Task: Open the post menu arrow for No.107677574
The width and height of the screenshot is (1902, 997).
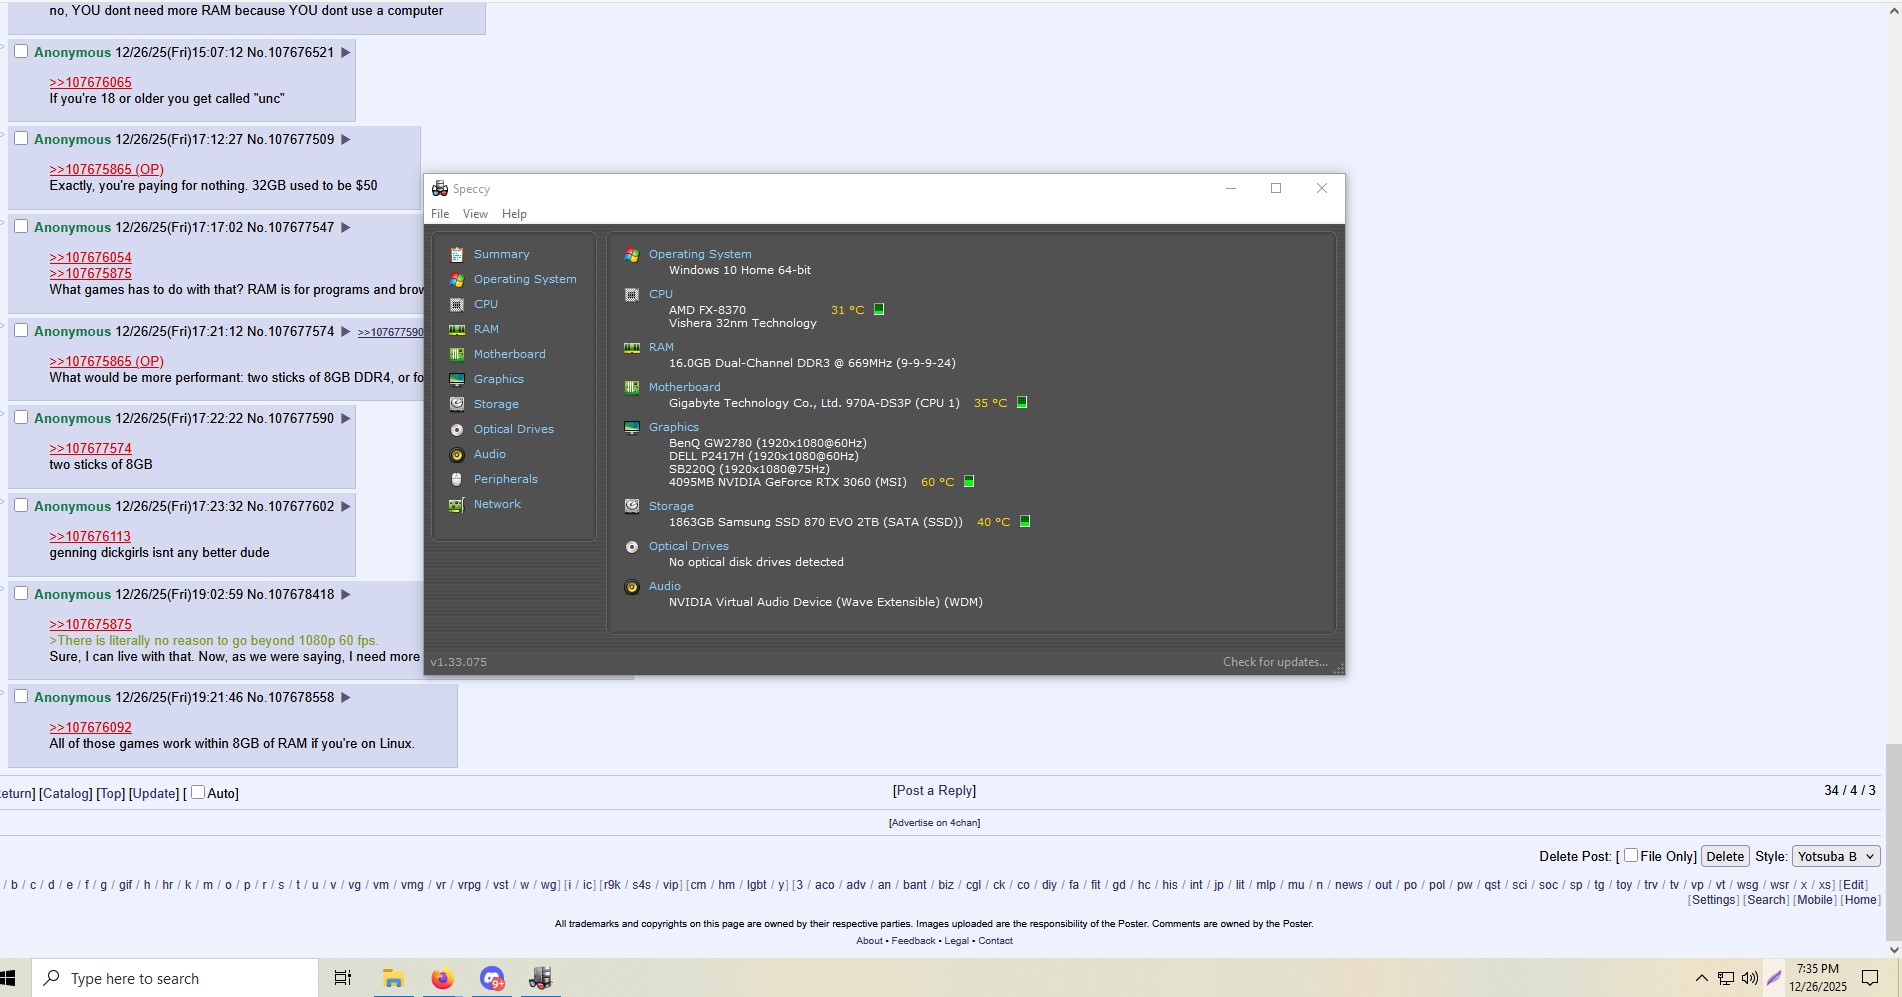Action: 346,331
